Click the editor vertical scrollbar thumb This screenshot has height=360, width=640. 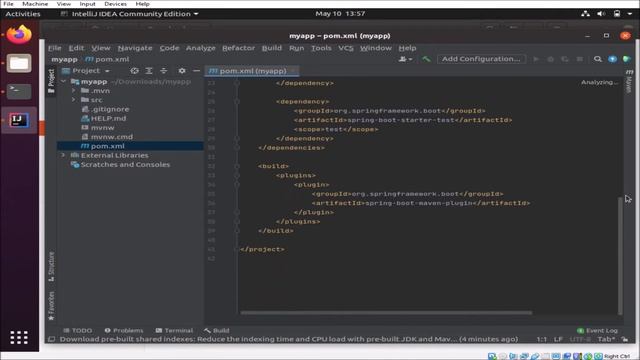pos(620,255)
